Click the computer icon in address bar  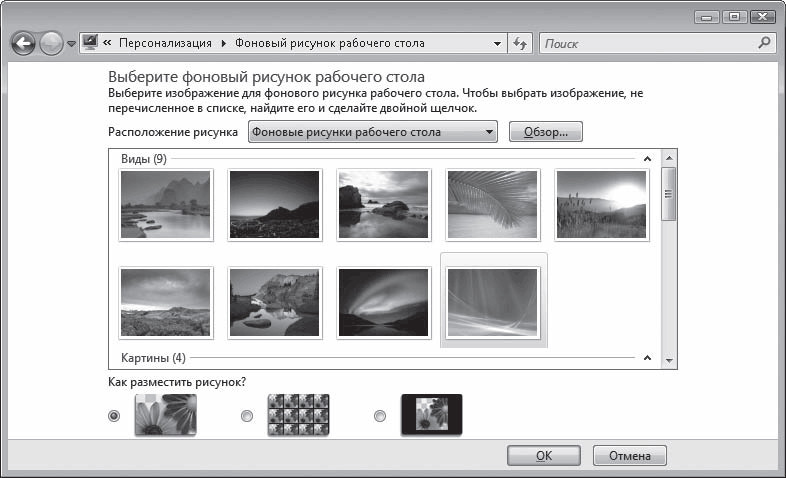click(91, 43)
